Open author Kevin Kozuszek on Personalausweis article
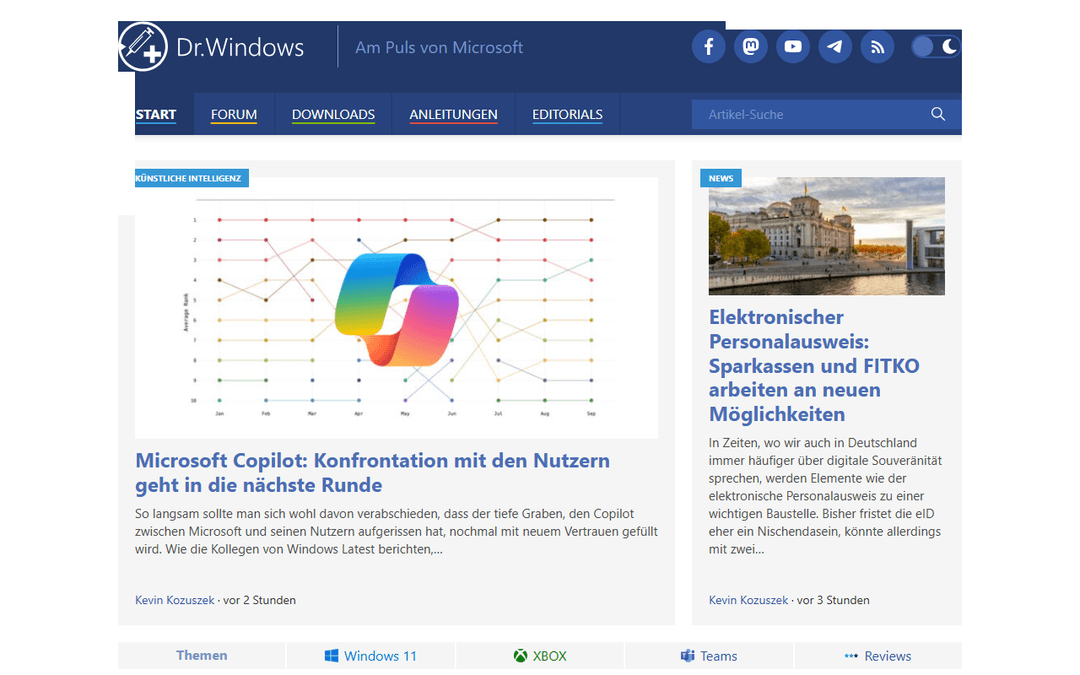The width and height of the screenshot is (1080, 675). point(749,600)
